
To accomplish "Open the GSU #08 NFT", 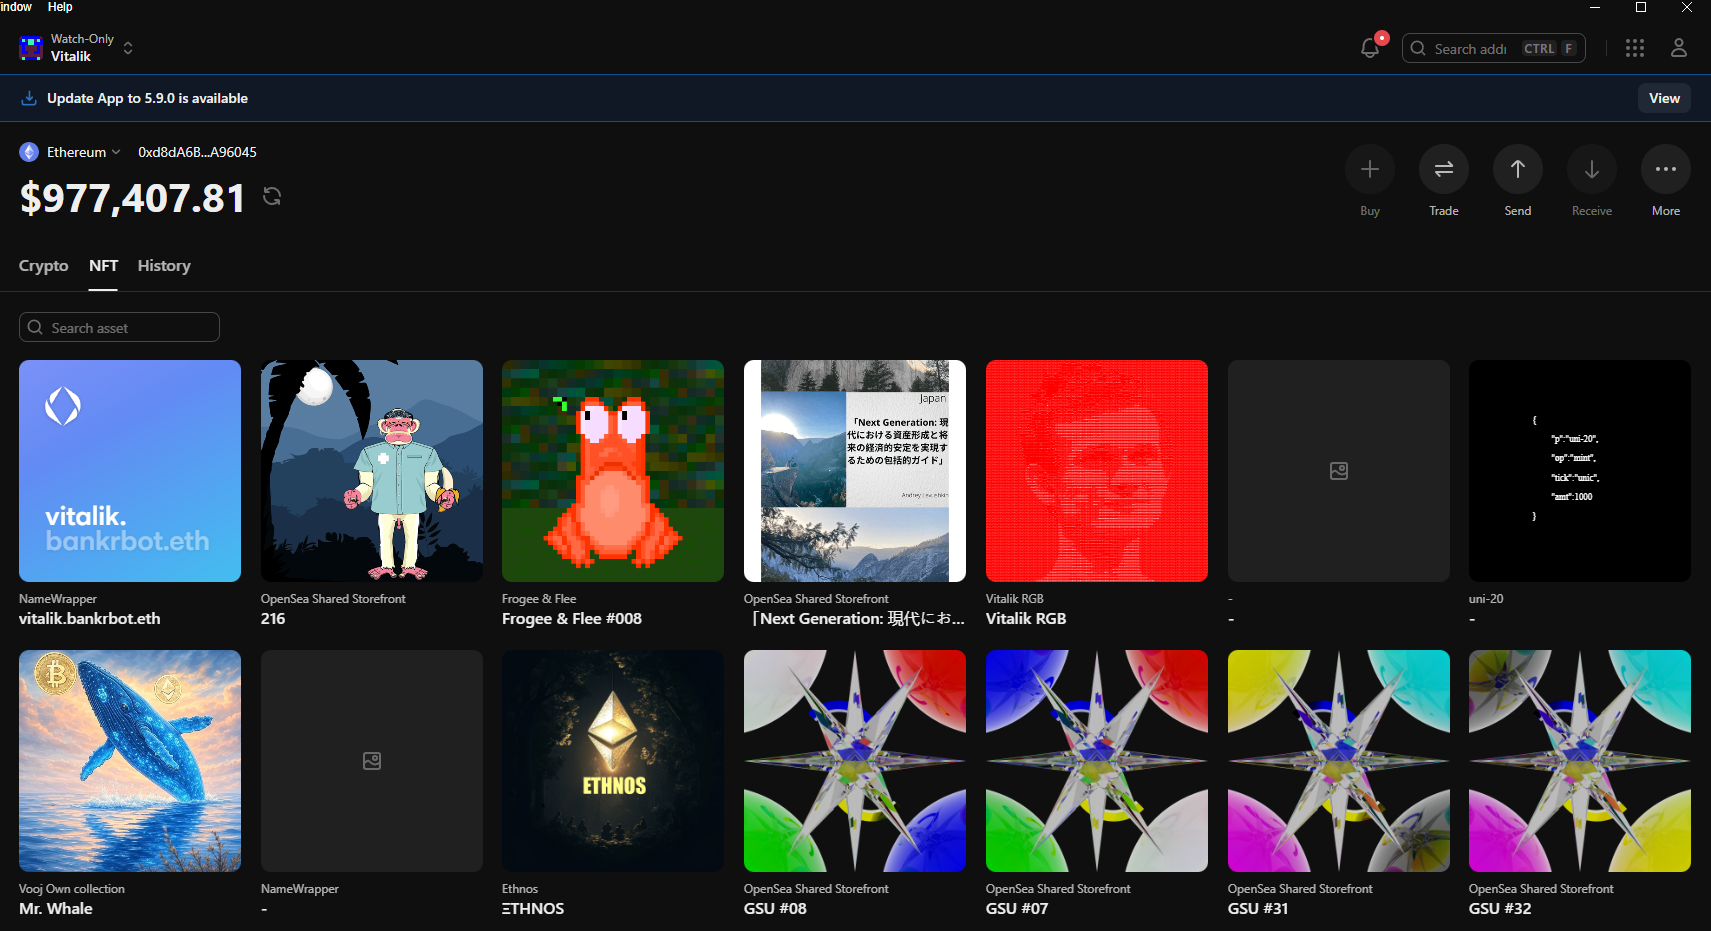I will (855, 761).
